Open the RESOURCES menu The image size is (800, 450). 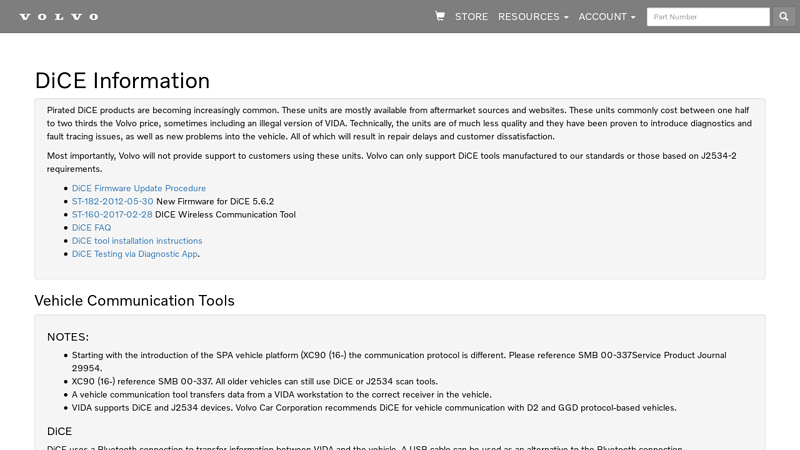528,17
